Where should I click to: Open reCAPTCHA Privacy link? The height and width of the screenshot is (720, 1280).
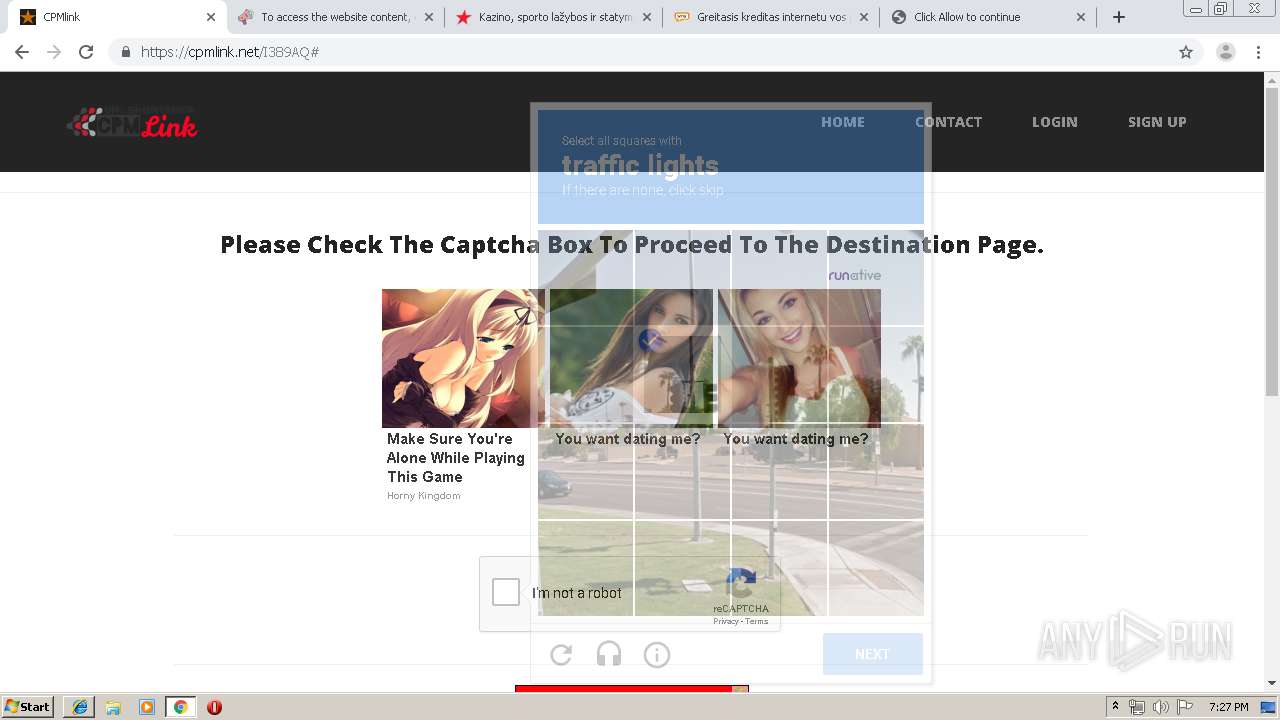coord(725,621)
